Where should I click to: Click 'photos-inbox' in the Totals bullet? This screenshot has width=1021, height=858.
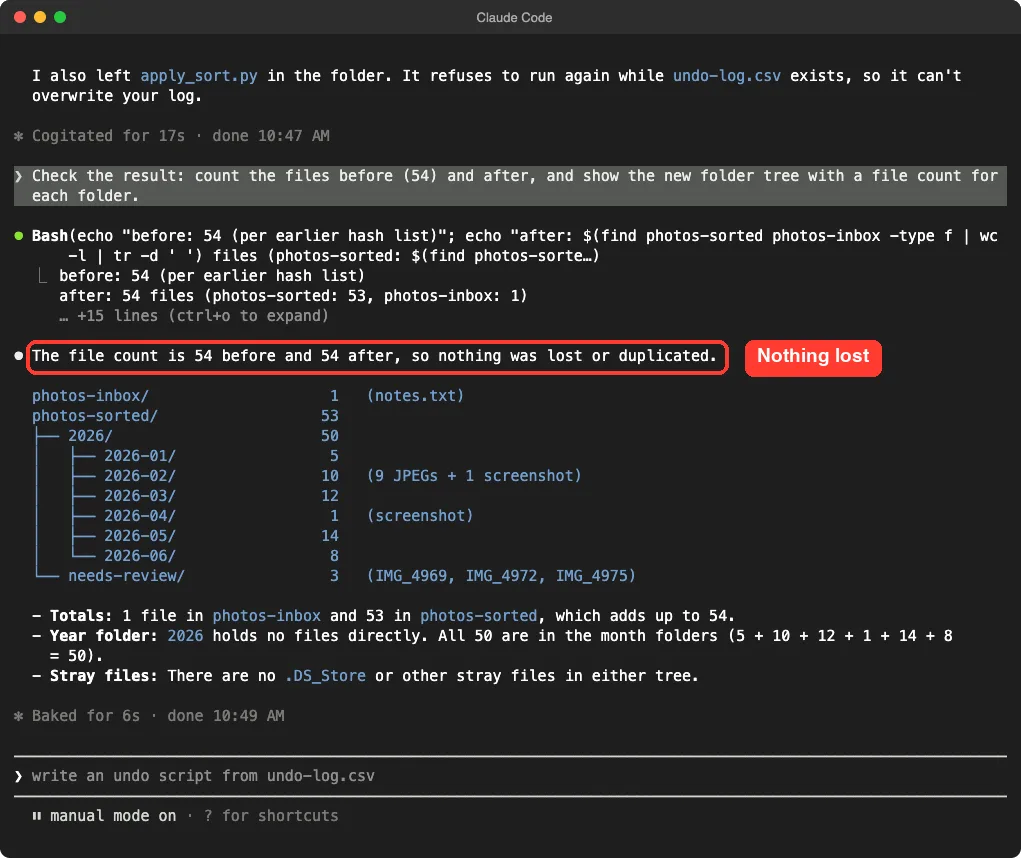pos(266,616)
